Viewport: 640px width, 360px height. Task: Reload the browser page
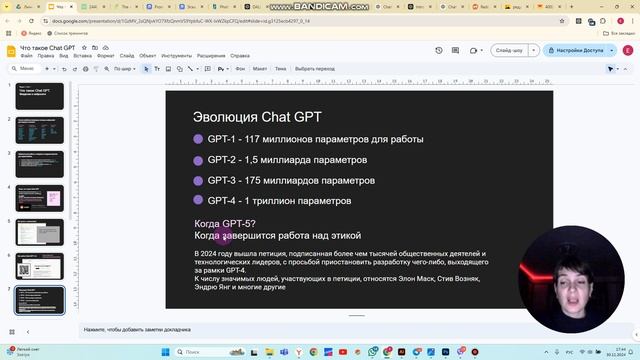coord(31,21)
